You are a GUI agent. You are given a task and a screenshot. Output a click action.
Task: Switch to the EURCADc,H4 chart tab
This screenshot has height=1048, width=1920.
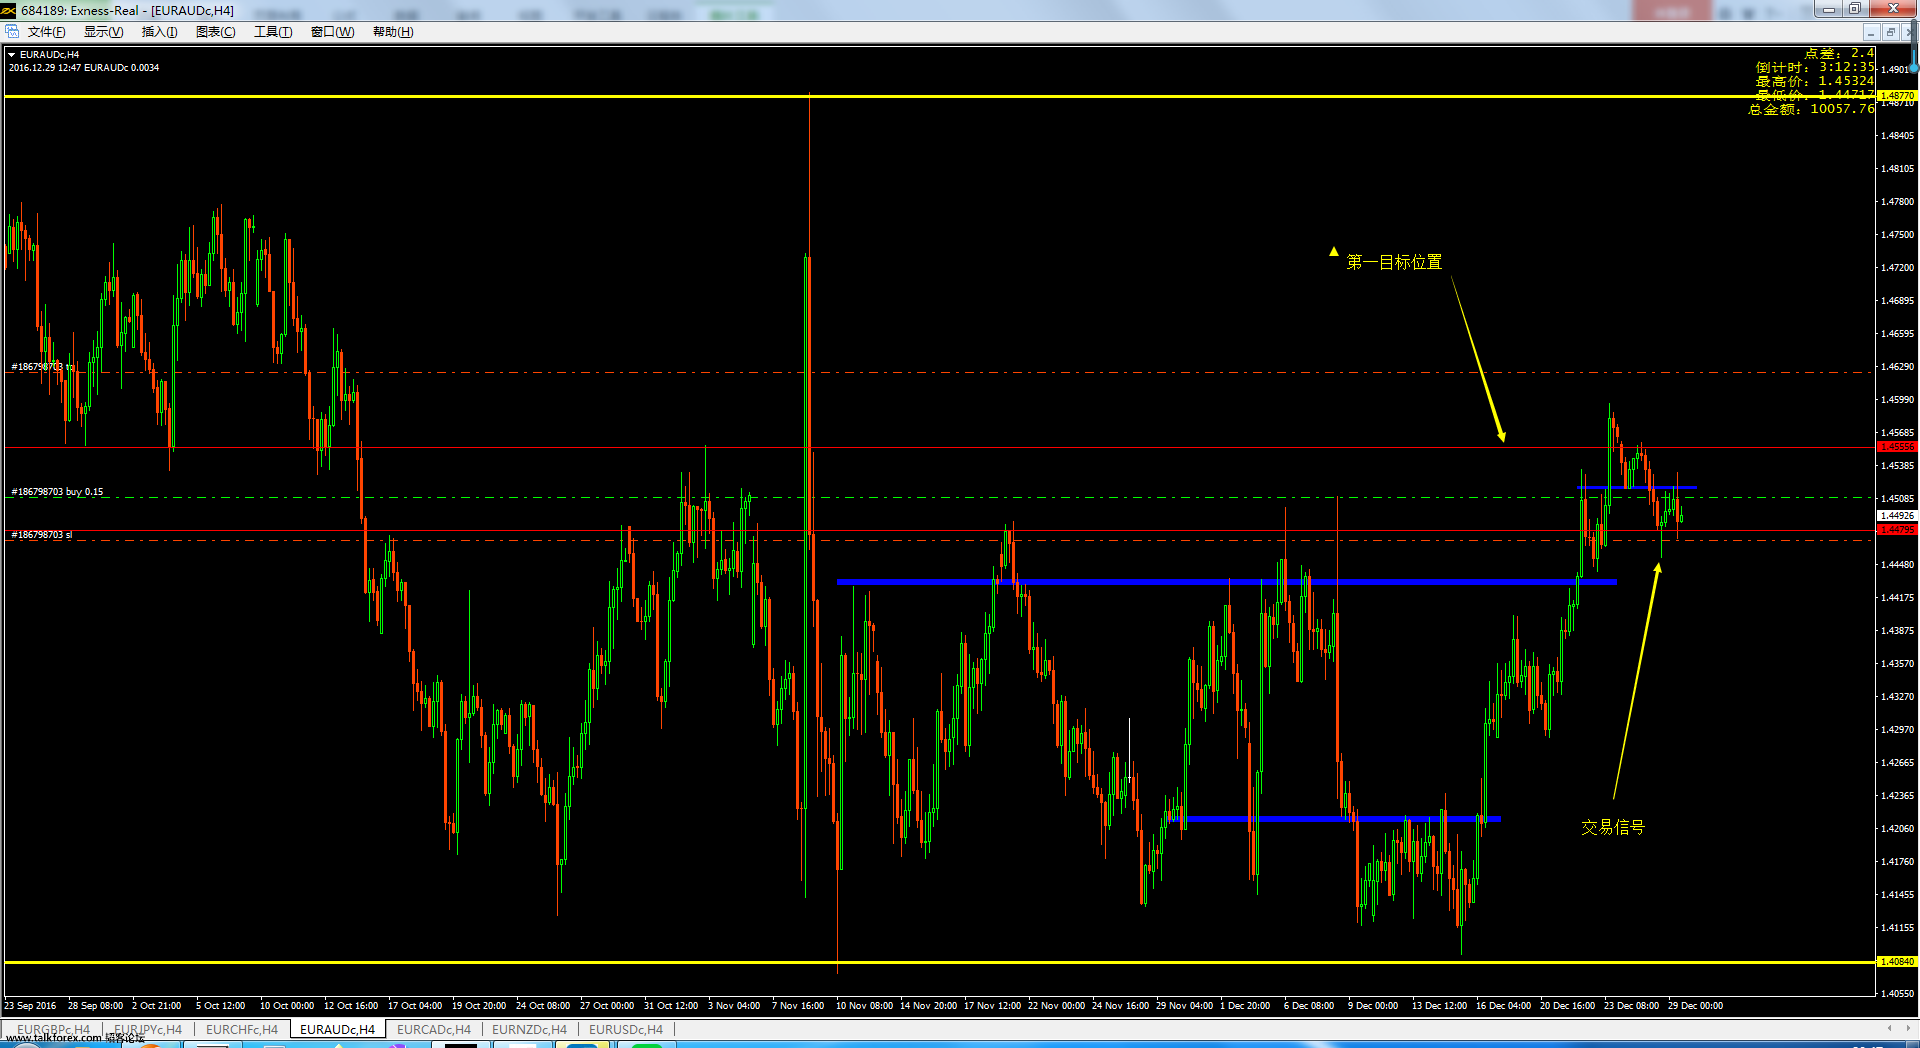(x=434, y=1029)
